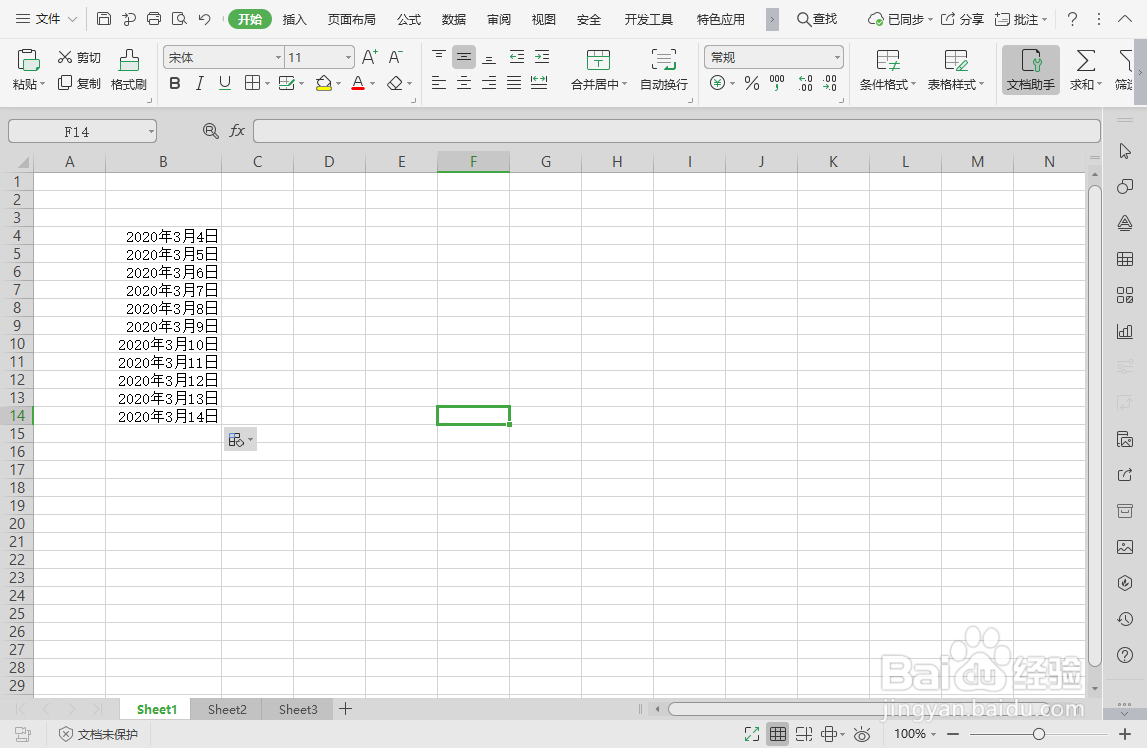Image resolution: width=1147 pixels, height=748 pixels.
Task: Click Decrease Decimal icon
Action: [830, 83]
